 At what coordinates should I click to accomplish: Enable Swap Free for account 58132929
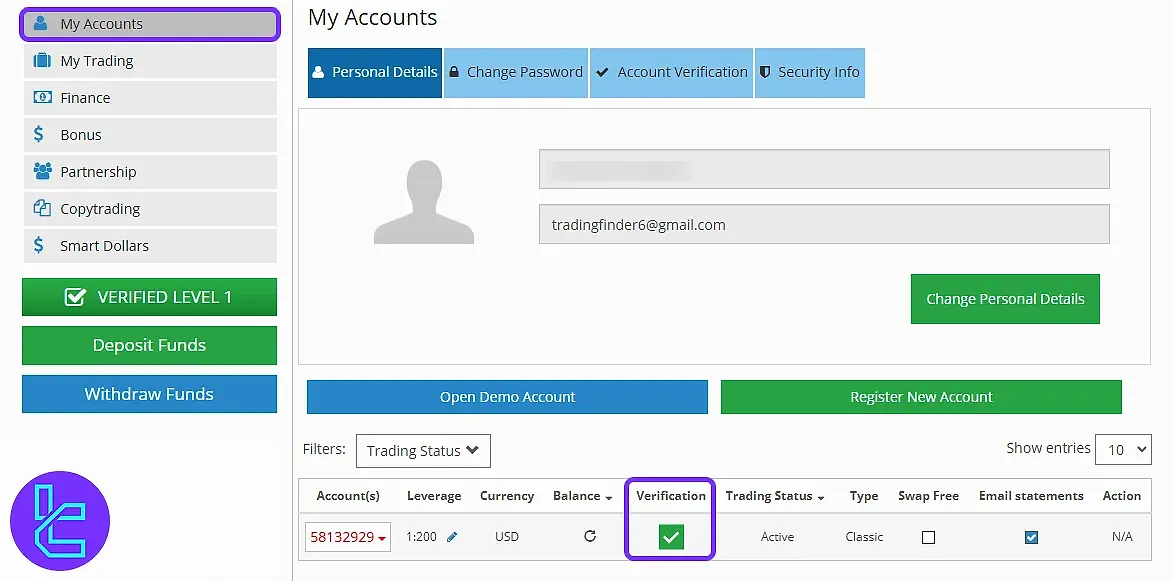pos(928,537)
